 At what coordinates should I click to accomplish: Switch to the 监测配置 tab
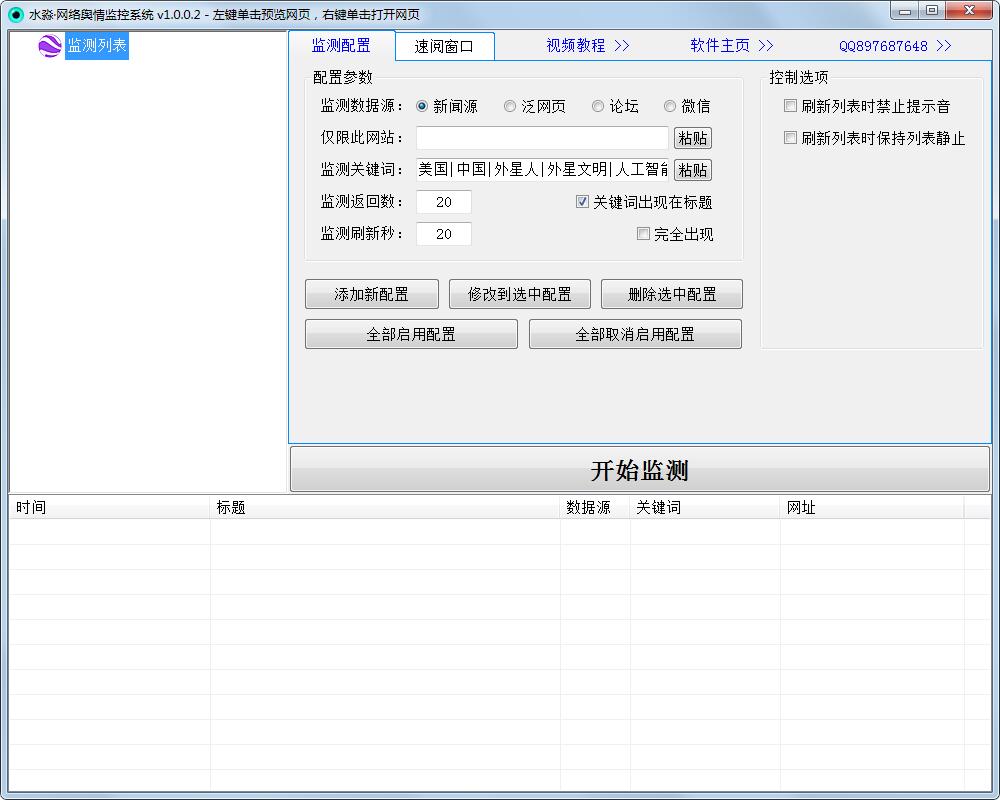point(340,45)
